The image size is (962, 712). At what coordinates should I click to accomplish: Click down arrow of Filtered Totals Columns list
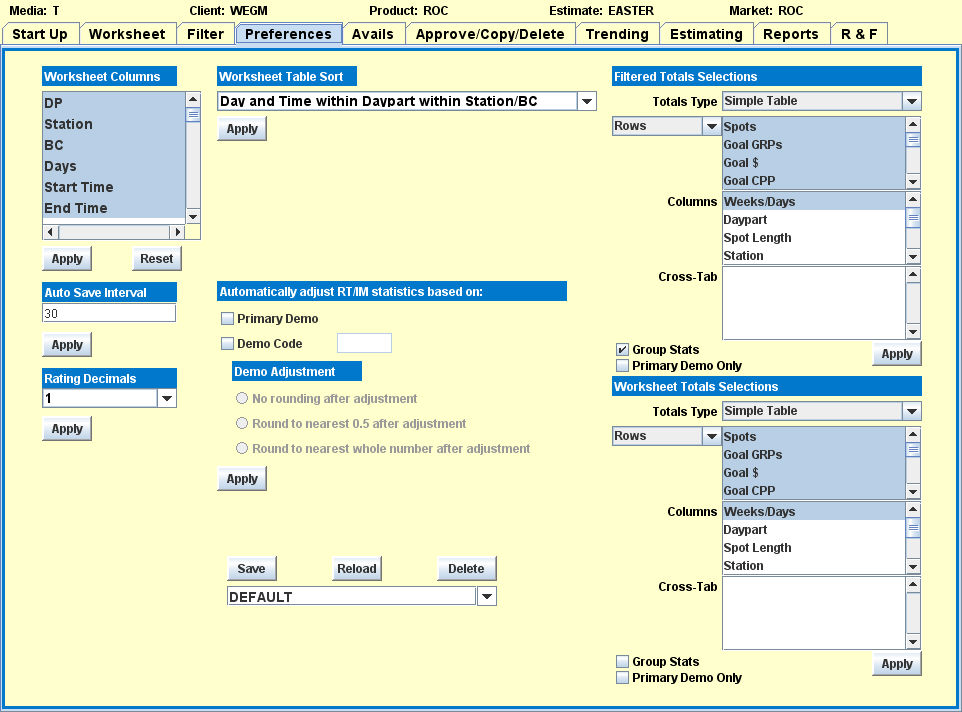pos(913,257)
